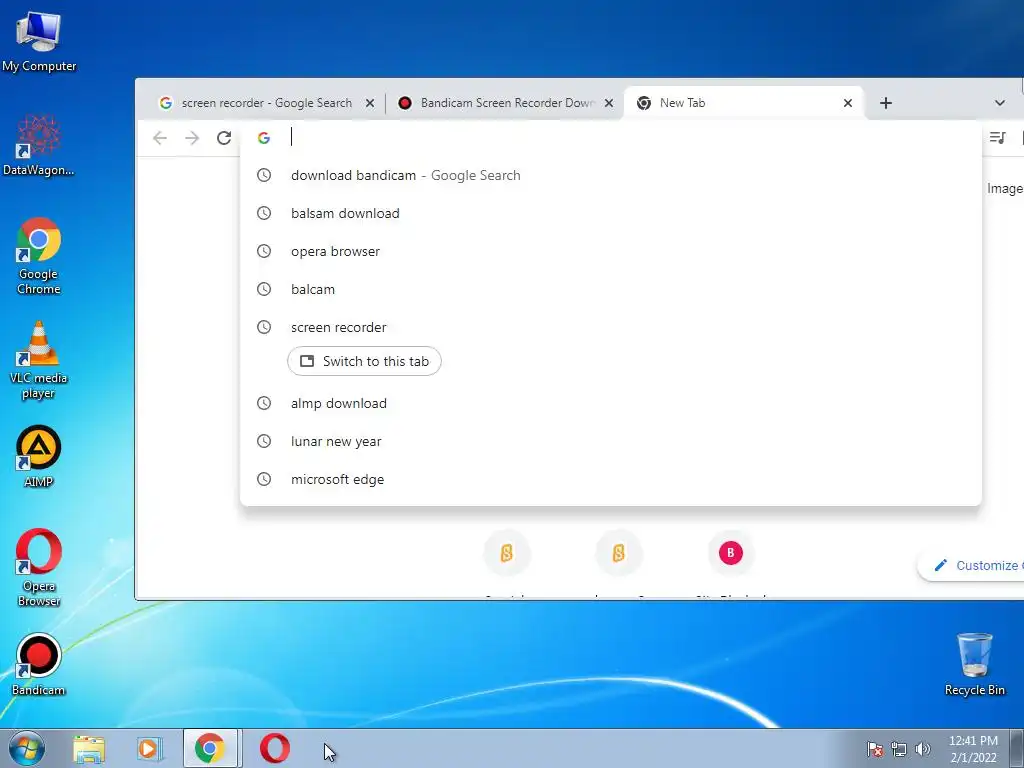1024x768 pixels.
Task: Select the balsam download suggestion
Action: tap(611, 213)
